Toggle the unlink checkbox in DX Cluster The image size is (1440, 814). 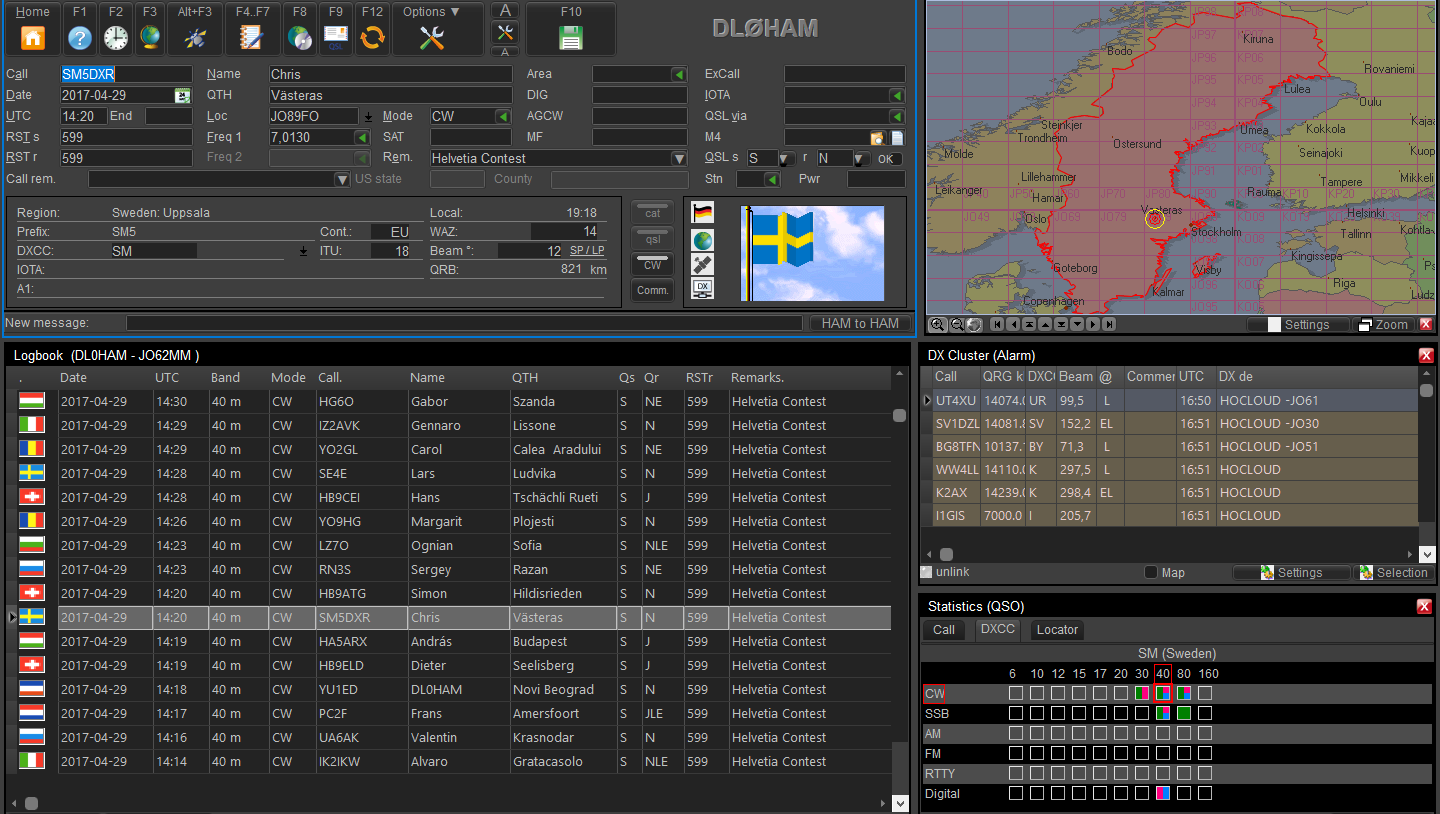point(926,572)
